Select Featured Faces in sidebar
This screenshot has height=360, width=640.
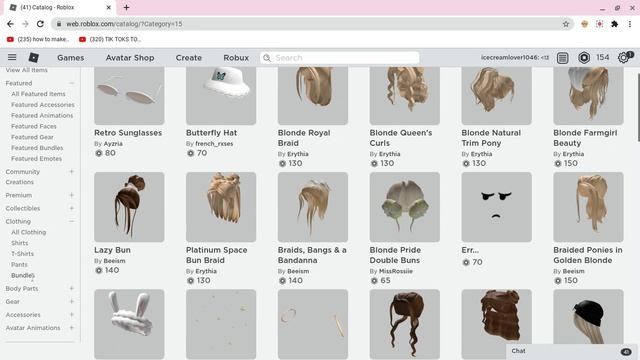click(34, 127)
